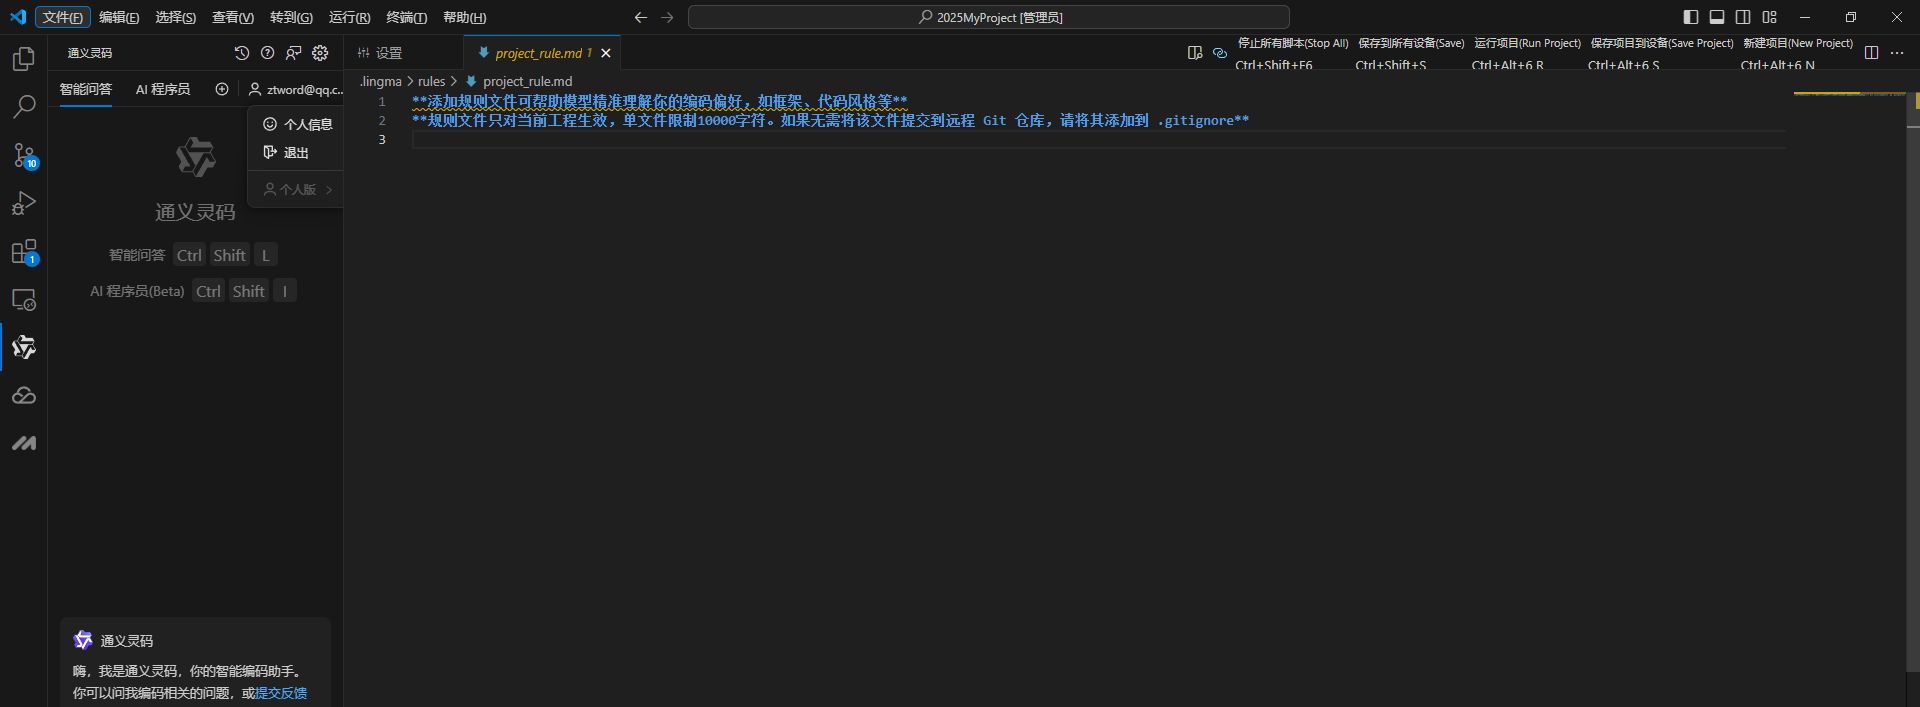Show chat history in Lingma panel
This screenshot has height=707, width=1920.
pyautogui.click(x=241, y=53)
